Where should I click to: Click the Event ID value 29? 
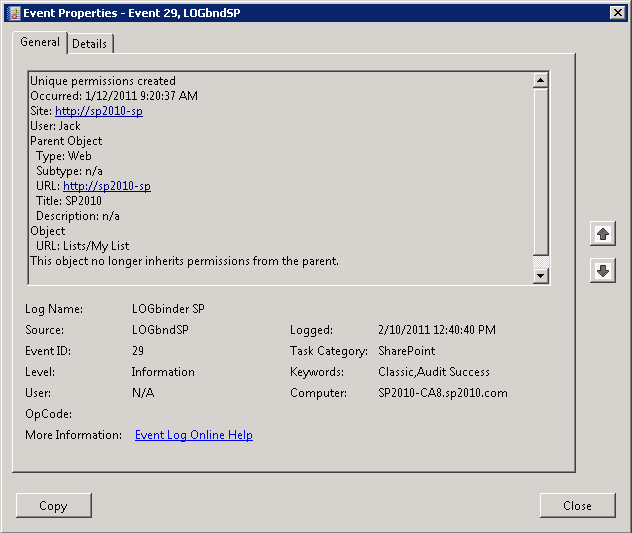click(x=138, y=351)
